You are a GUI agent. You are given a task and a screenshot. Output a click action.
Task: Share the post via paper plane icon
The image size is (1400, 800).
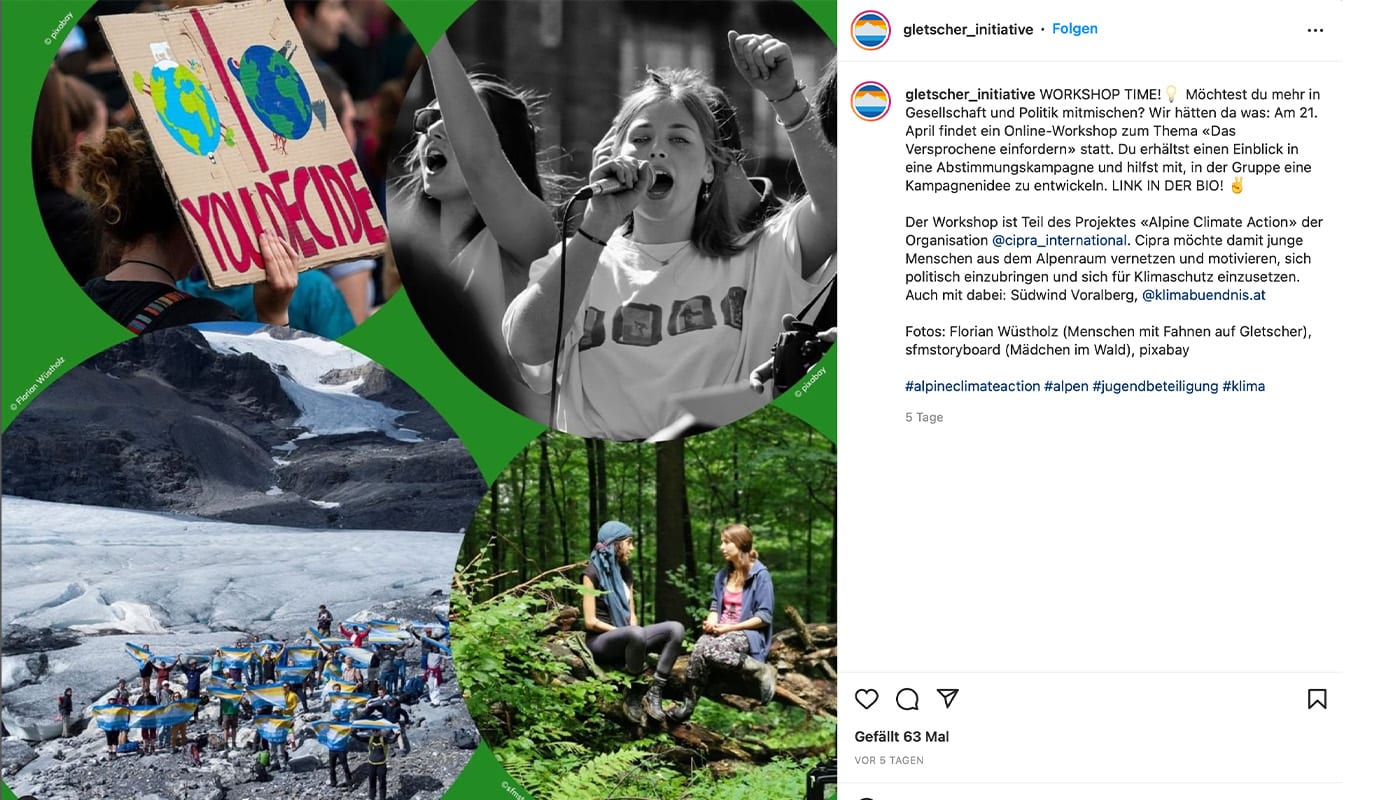pos(948,698)
